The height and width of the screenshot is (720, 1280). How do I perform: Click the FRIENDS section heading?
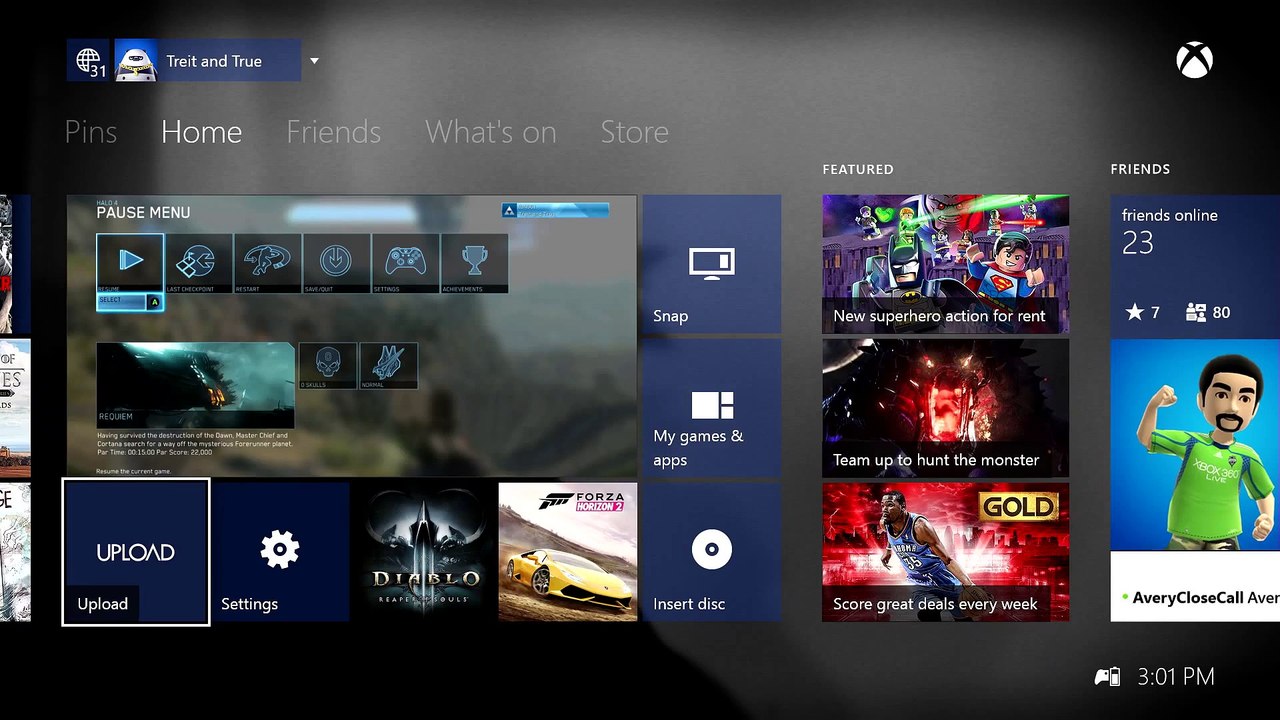click(x=1140, y=169)
